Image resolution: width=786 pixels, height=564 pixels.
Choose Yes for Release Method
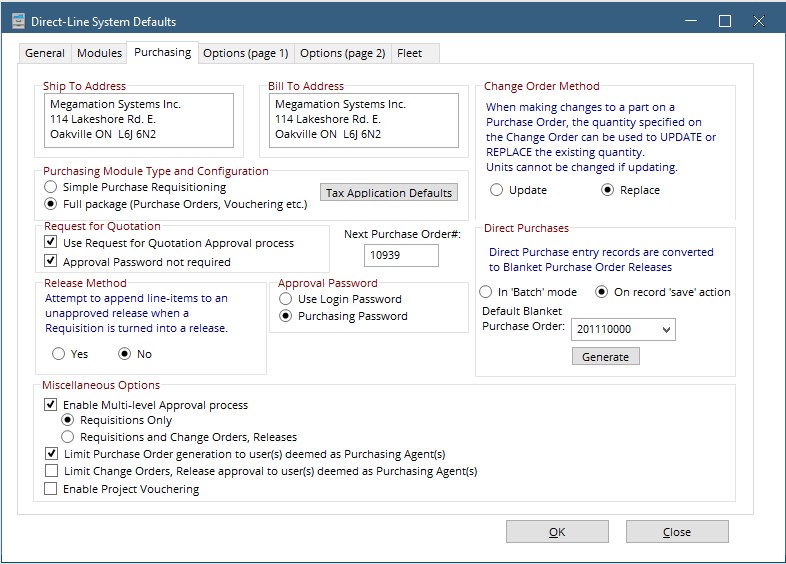point(59,354)
